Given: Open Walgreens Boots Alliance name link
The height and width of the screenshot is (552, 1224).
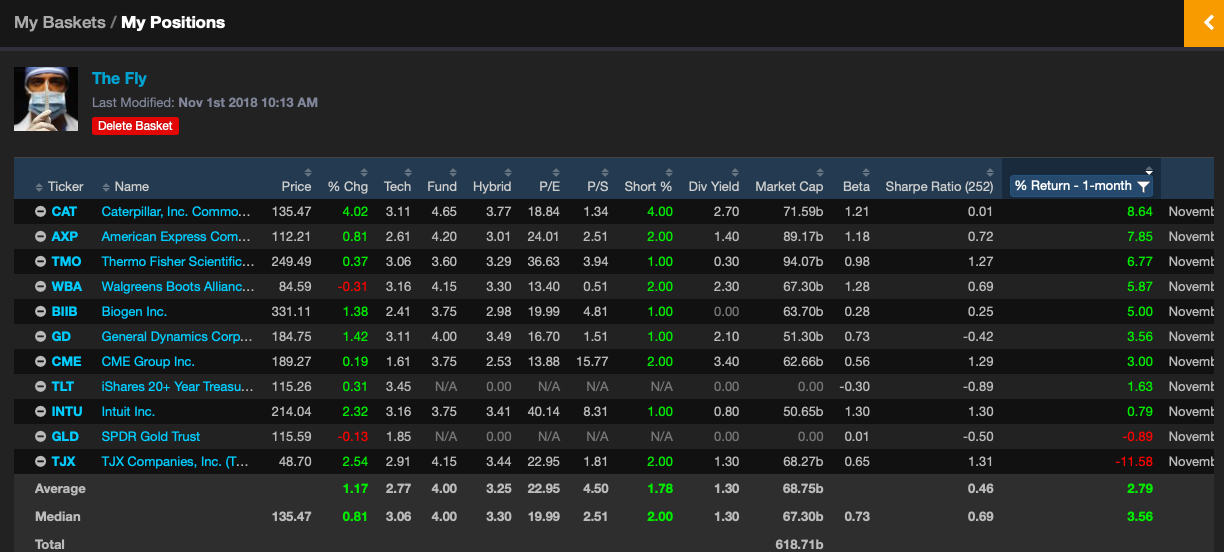Looking at the screenshot, I should pos(178,287).
